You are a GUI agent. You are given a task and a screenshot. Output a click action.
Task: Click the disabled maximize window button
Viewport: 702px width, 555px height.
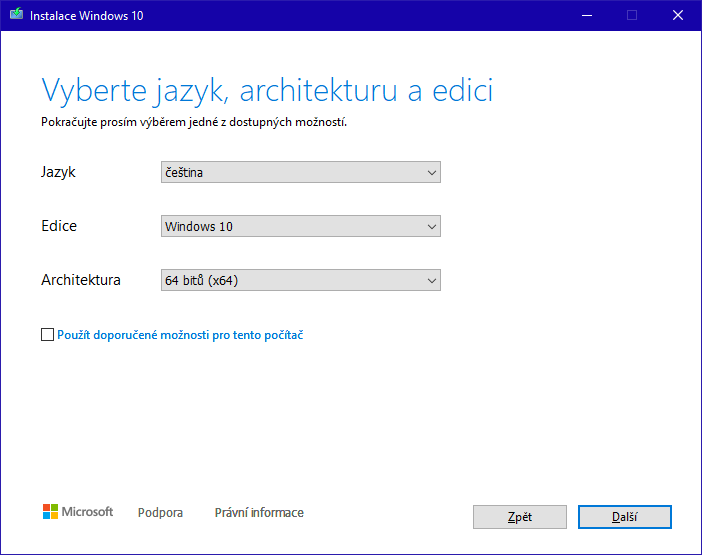pyautogui.click(x=632, y=15)
